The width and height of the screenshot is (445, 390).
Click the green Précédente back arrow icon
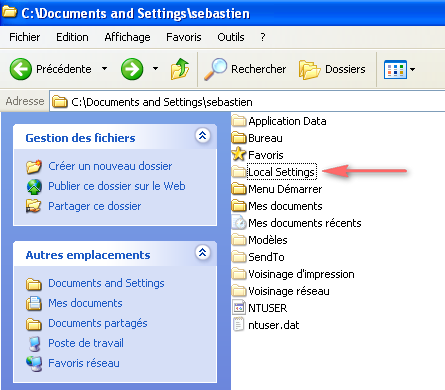(21, 69)
